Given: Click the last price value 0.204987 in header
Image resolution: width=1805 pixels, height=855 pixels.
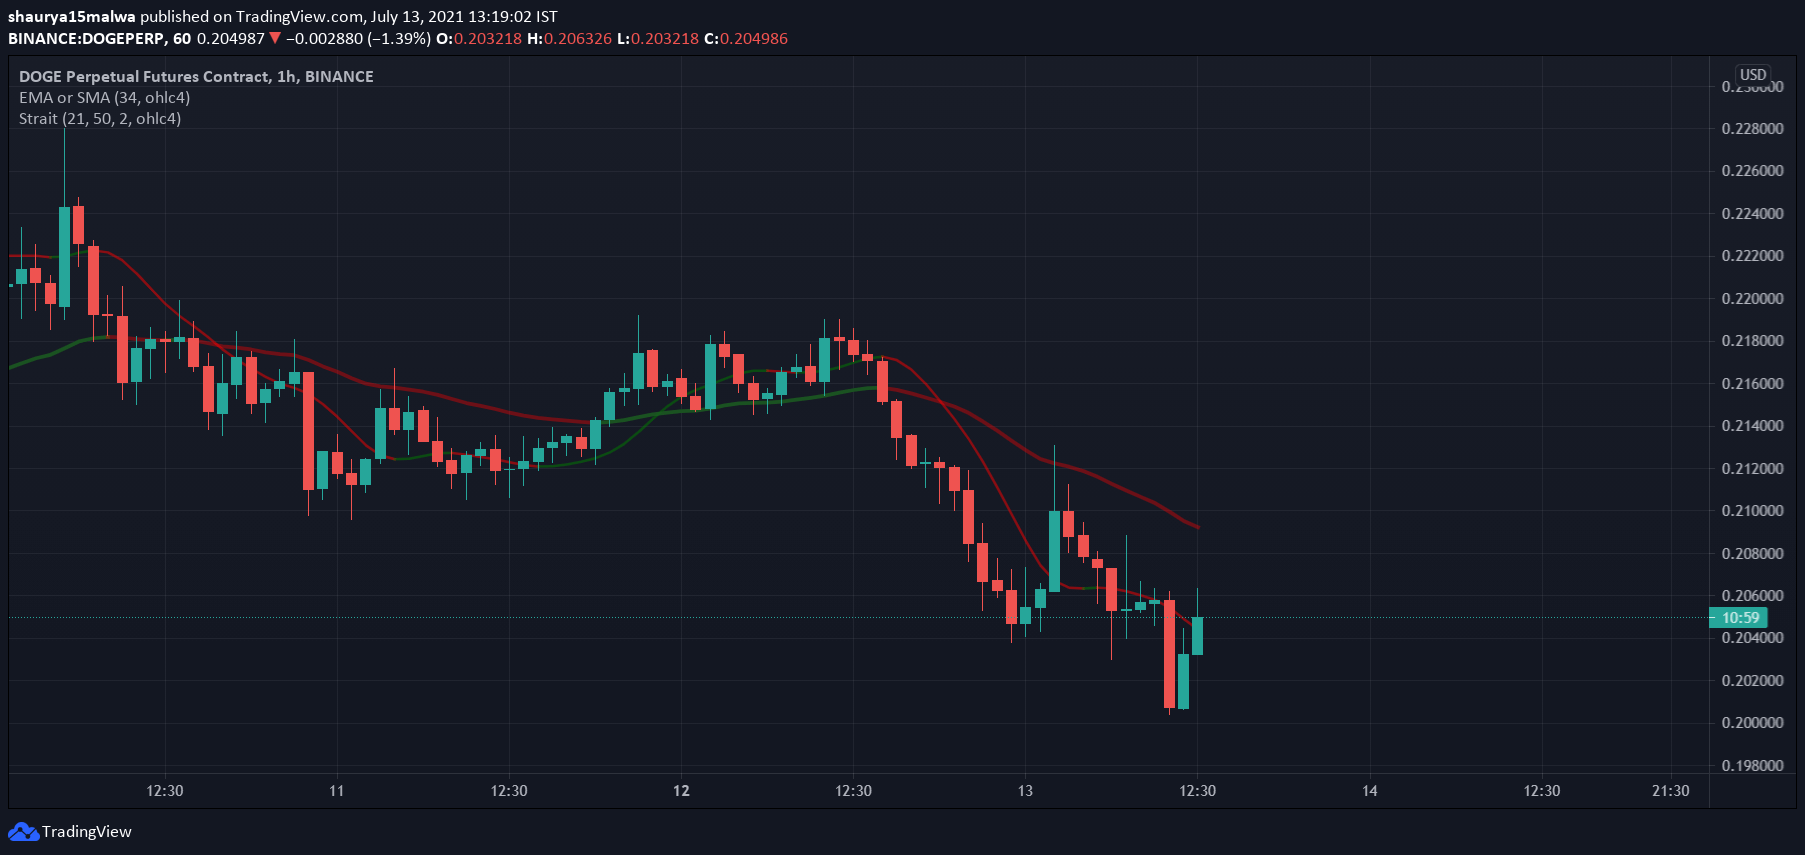Looking at the screenshot, I should (231, 38).
